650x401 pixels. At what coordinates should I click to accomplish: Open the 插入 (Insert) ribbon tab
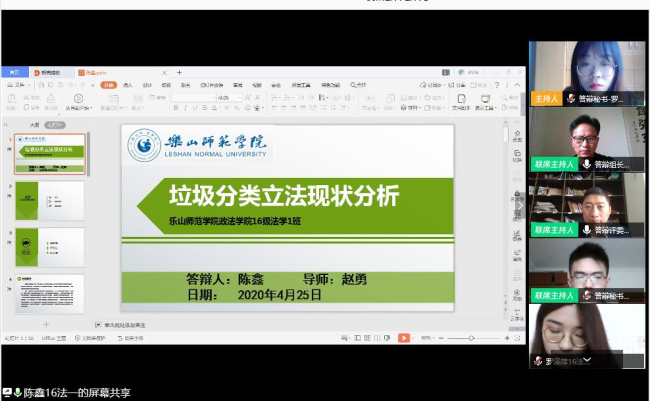(x=128, y=85)
